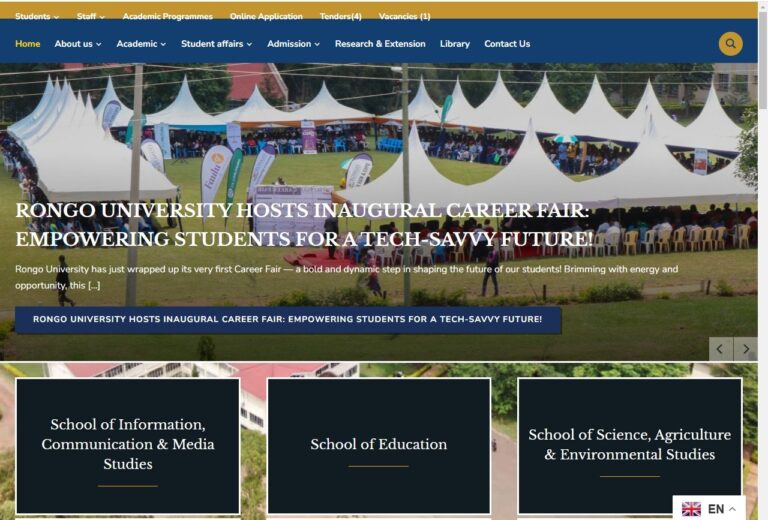
Task: Open the Library menu item
Action: click(455, 44)
